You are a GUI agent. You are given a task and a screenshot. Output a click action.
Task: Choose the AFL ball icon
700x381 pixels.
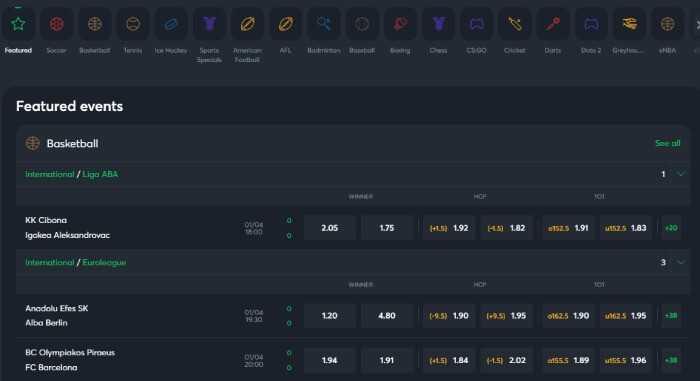286,24
